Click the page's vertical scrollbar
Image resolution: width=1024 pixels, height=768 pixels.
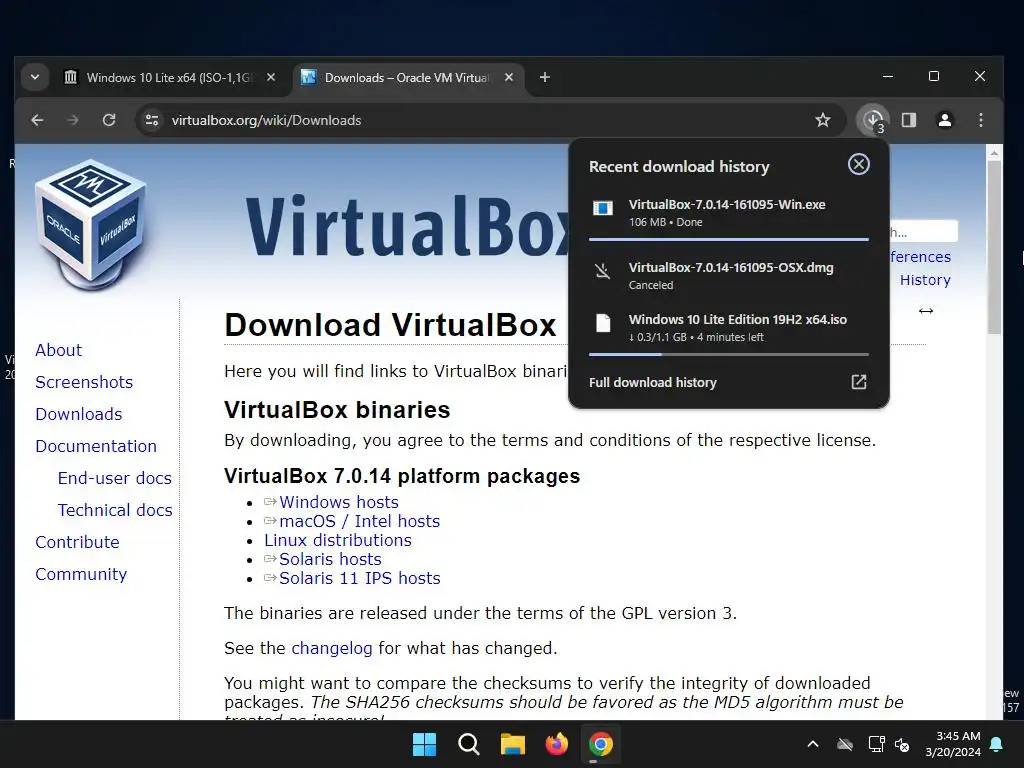(994, 247)
